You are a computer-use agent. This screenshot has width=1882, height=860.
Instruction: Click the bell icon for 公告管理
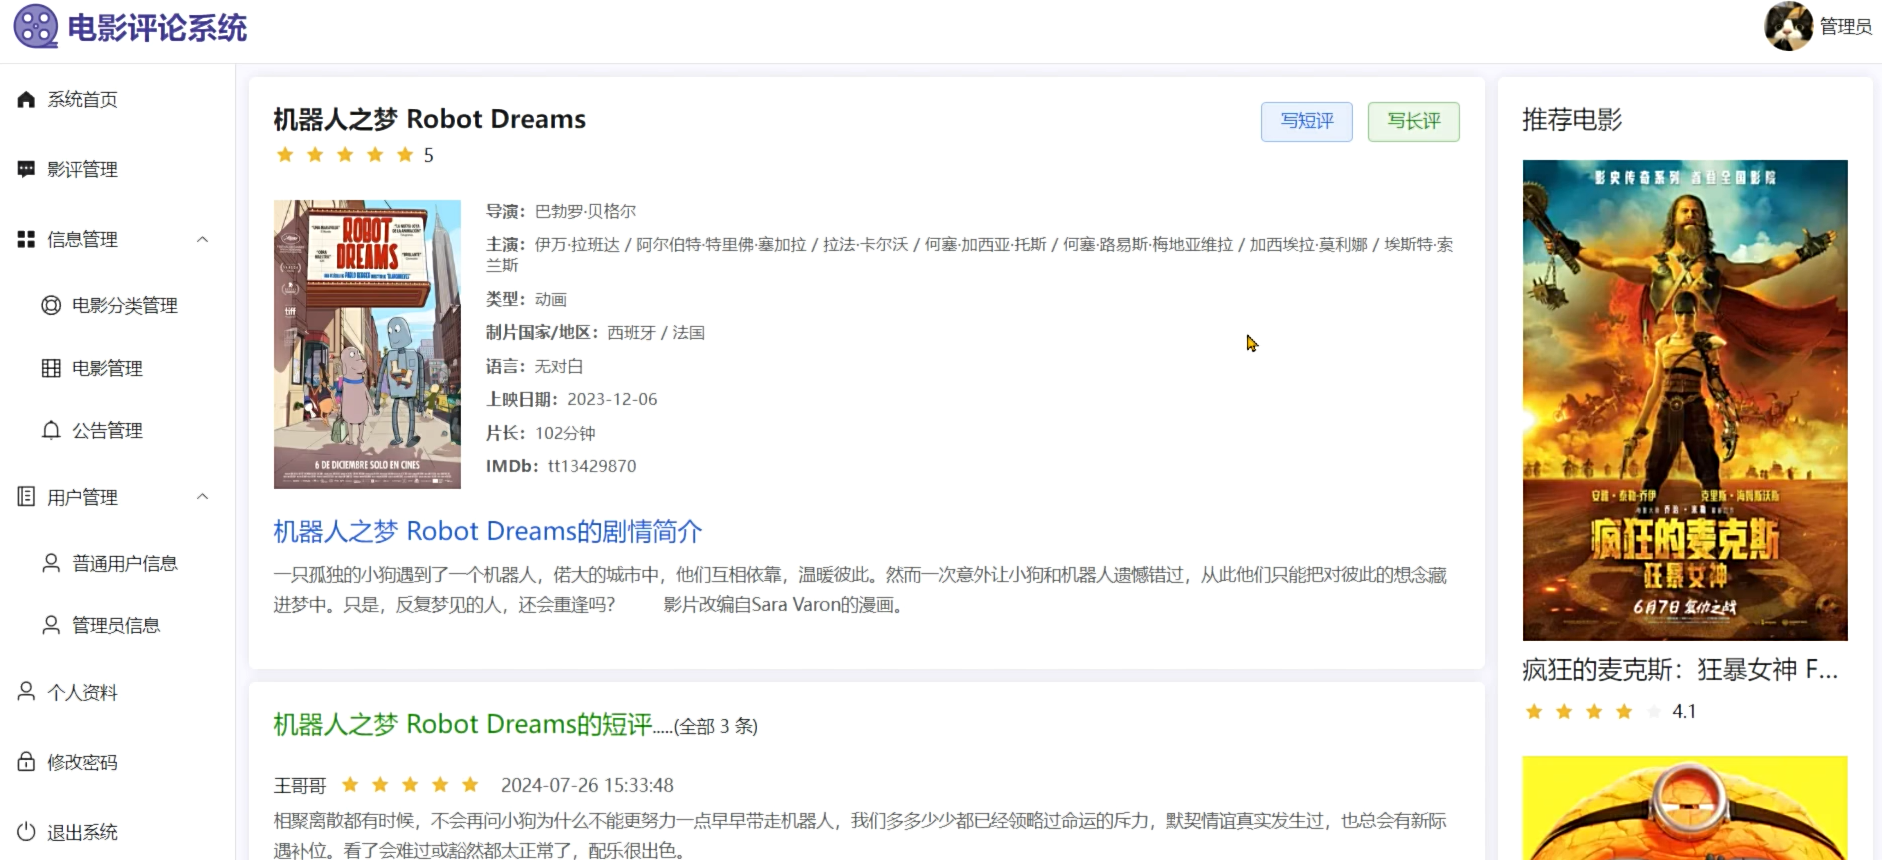(x=51, y=430)
